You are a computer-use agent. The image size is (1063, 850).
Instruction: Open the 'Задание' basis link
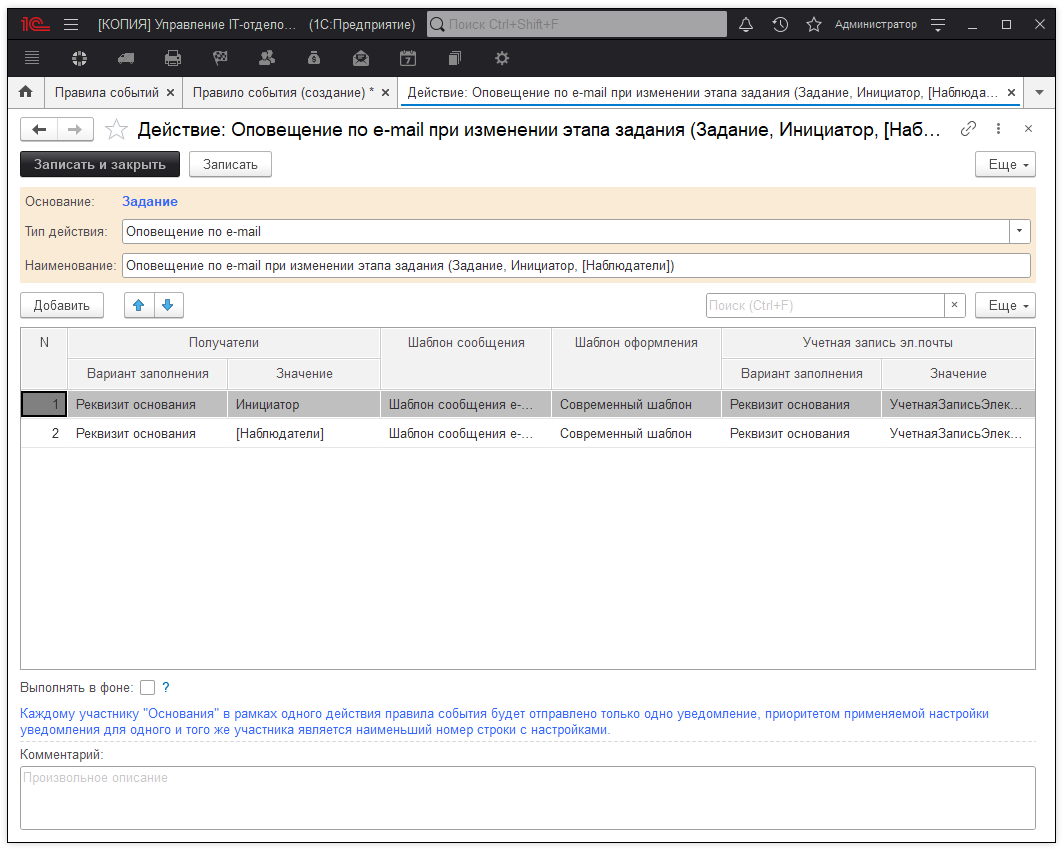pos(150,201)
